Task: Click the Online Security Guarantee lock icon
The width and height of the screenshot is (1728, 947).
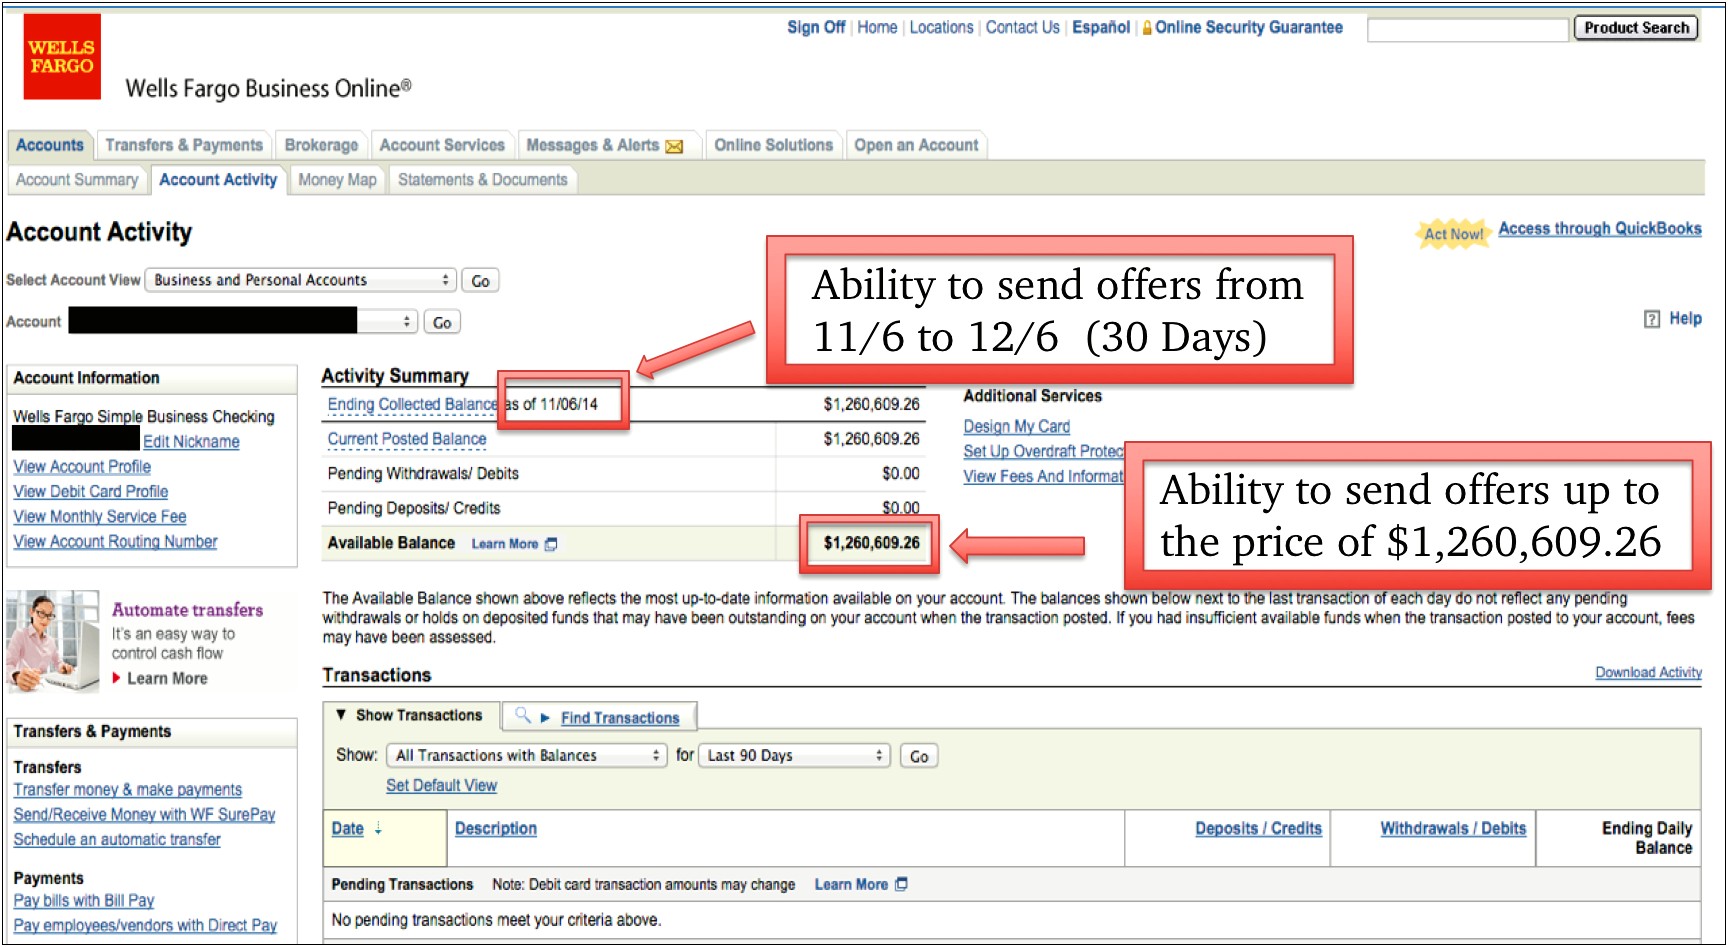Action: 1147,28
